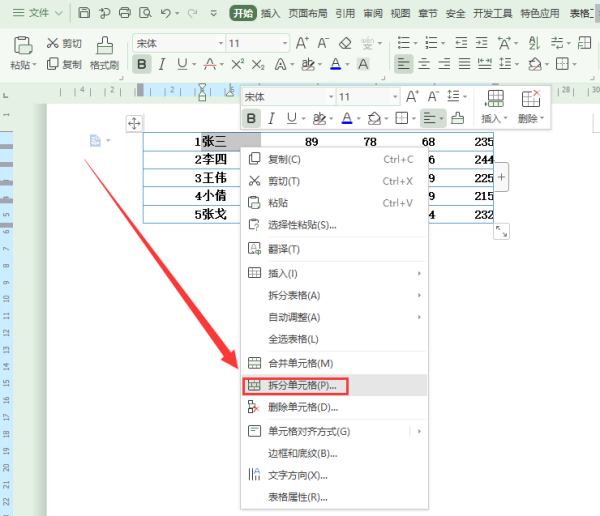Click the Increase Font Size icon in ribbon
This screenshot has height=516, width=600.
(x=302, y=43)
